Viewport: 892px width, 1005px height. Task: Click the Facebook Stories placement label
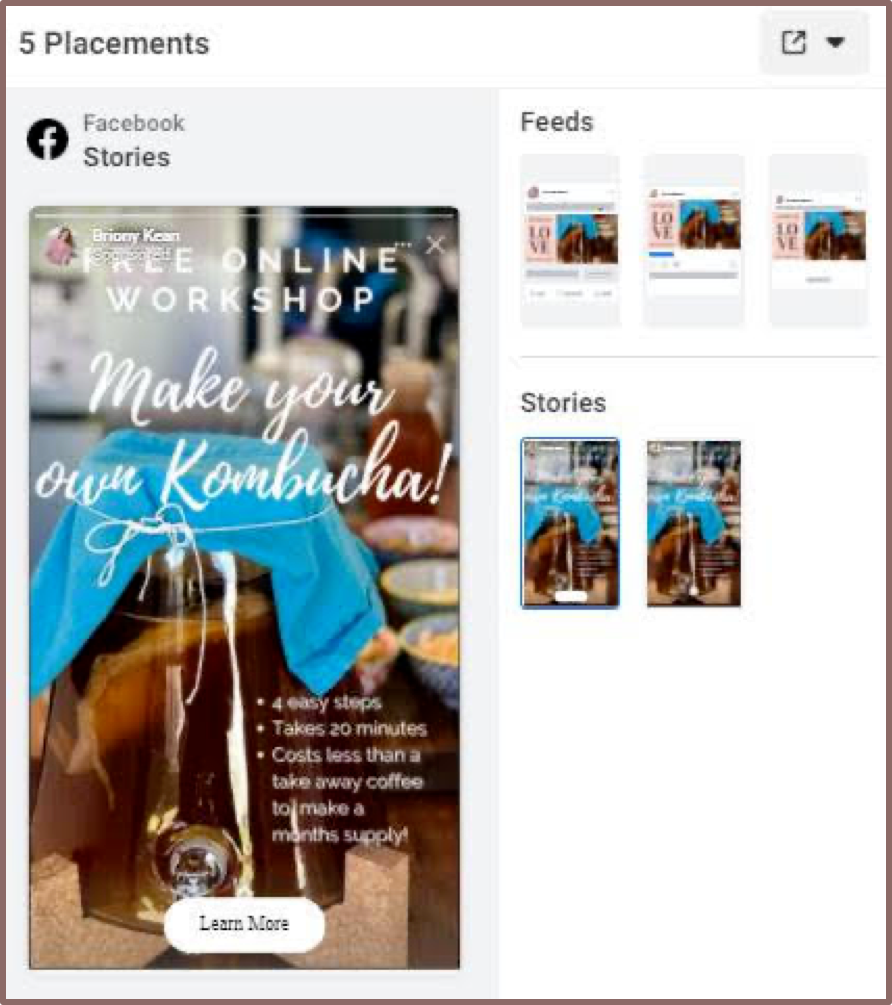tap(134, 140)
